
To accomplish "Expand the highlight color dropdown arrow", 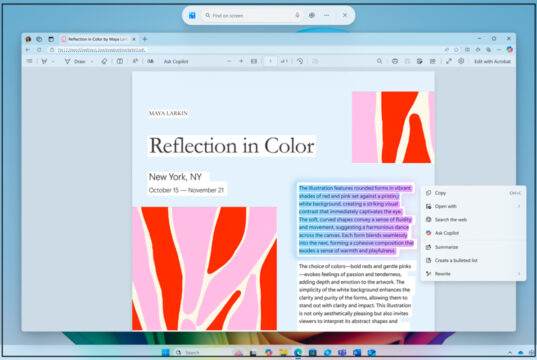I will pyautogui.click(x=53, y=62).
